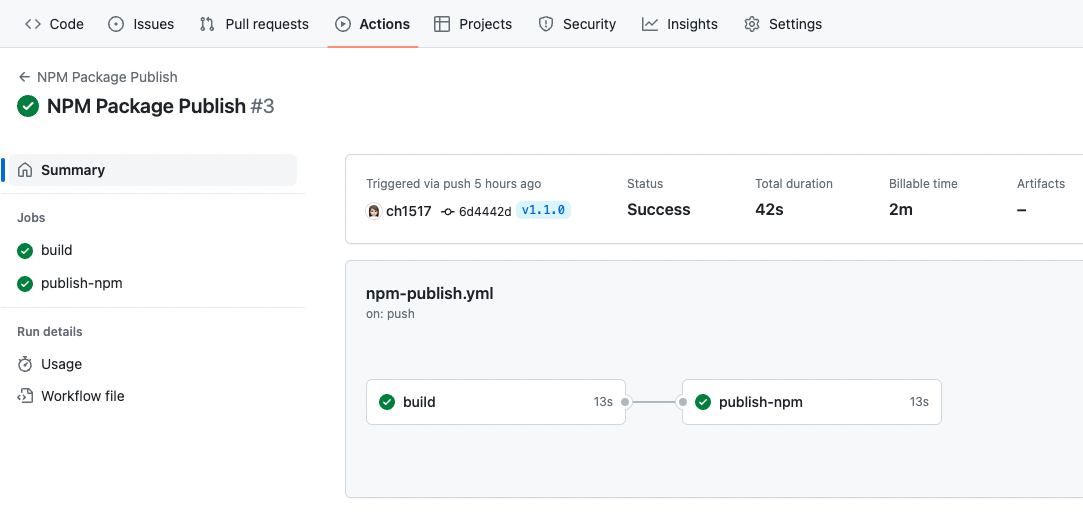Screen dimensions: 1083x531
Task: Click the Code angle-brackets icon
Action: (x=32, y=24)
